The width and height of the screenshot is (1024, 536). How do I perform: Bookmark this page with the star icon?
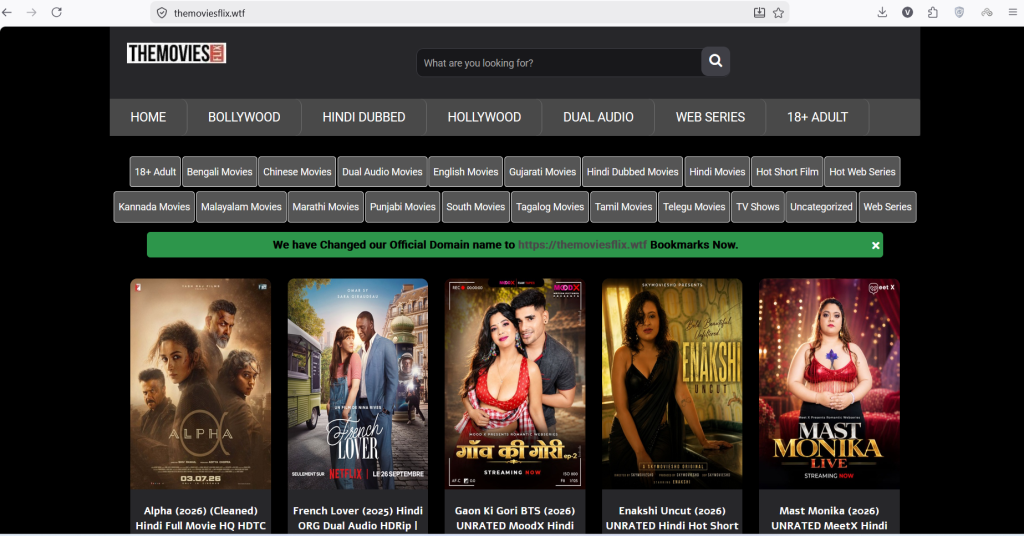point(778,12)
